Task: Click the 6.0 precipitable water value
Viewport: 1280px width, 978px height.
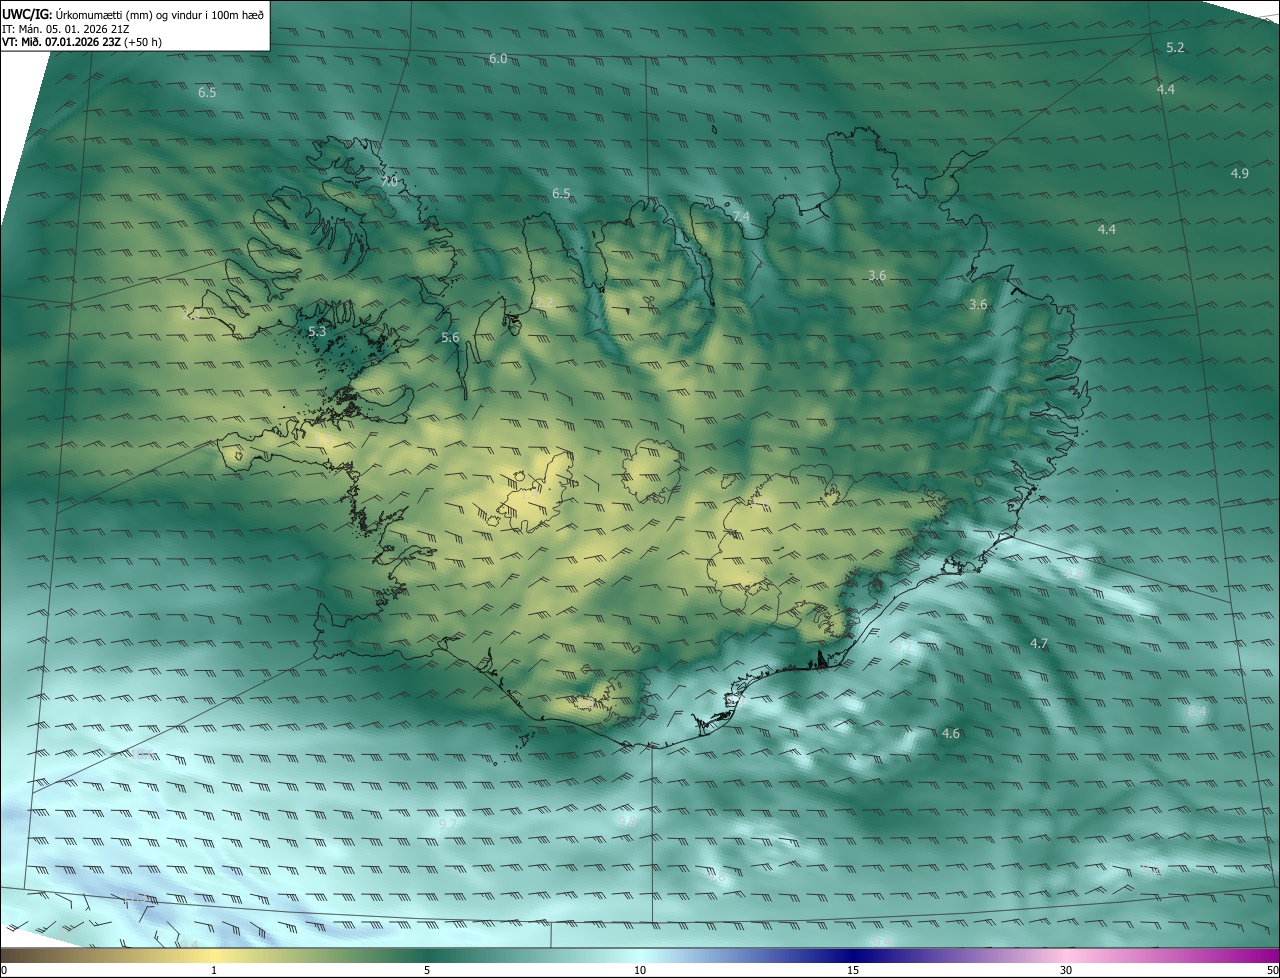Action: (498, 59)
